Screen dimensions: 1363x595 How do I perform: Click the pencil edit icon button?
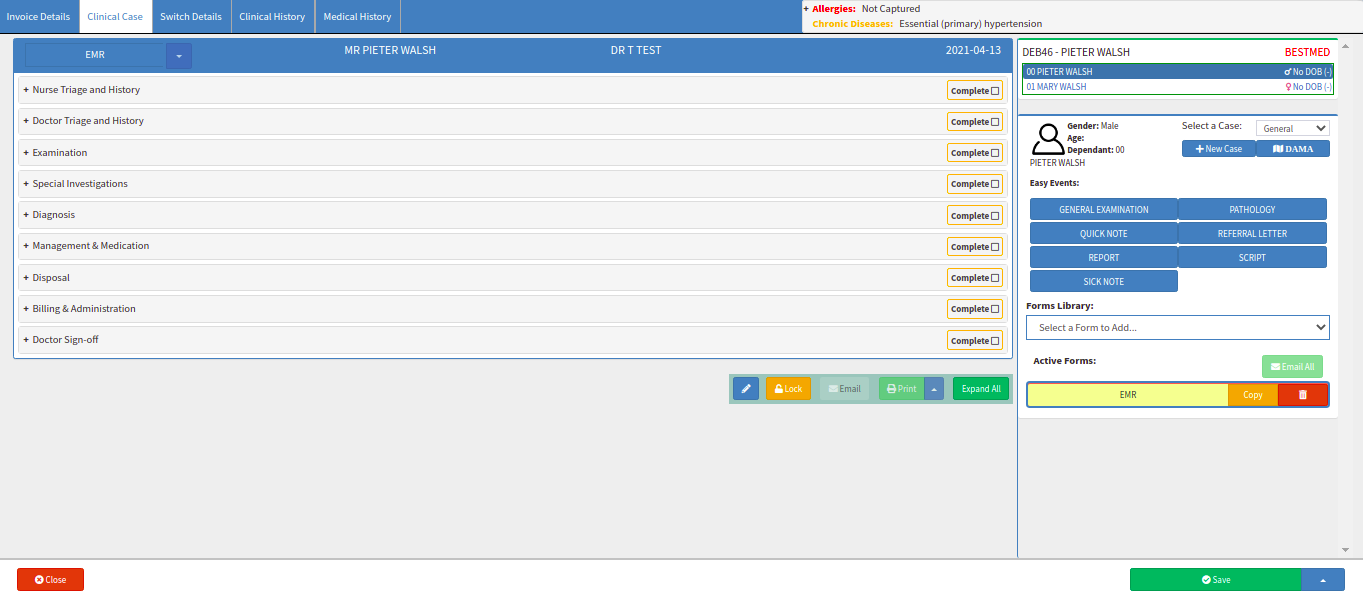pos(746,389)
